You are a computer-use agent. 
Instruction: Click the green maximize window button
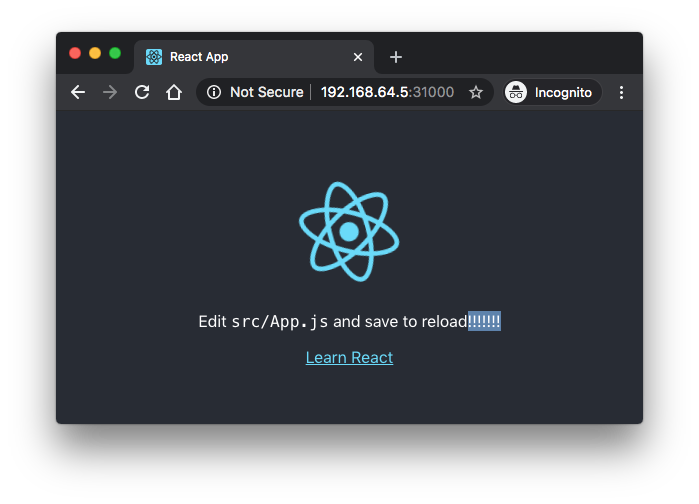[115, 53]
